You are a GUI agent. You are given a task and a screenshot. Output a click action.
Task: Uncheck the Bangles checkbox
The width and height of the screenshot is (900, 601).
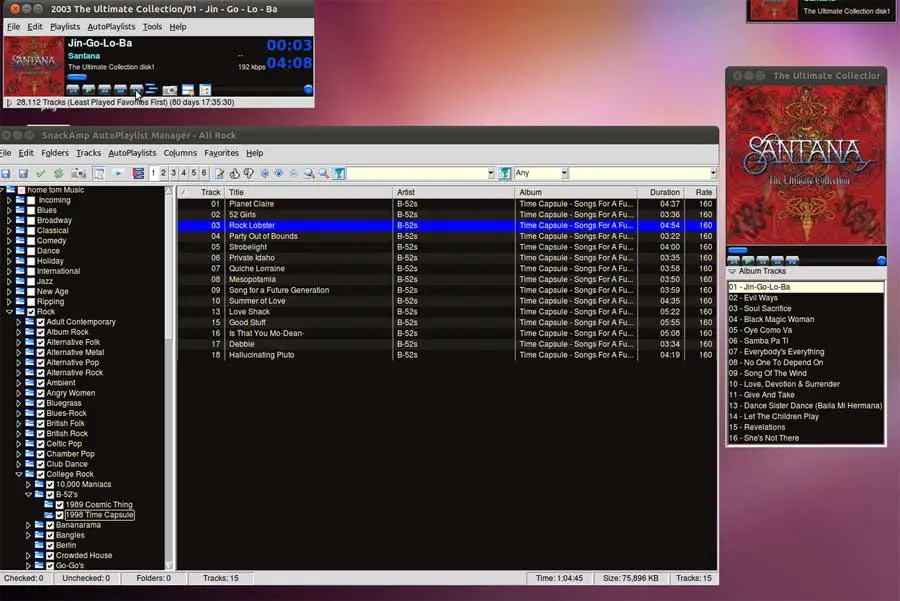50,535
